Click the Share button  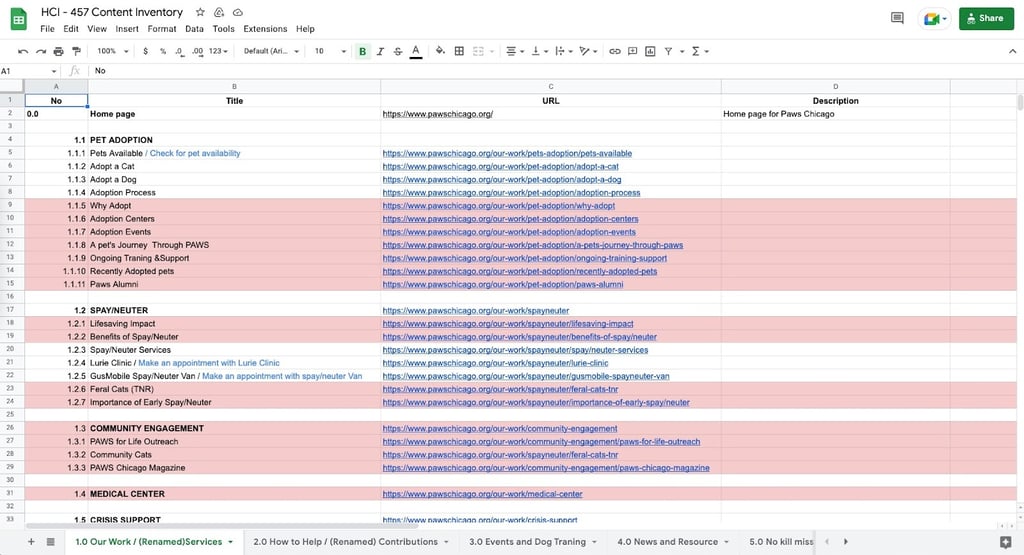click(986, 18)
